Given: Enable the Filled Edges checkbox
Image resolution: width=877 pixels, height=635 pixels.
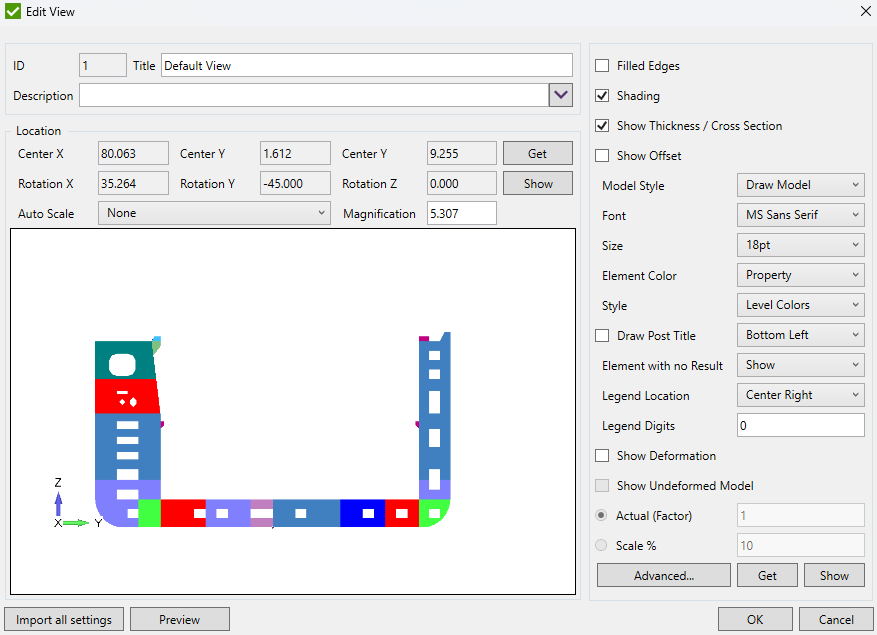Looking at the screenshot, I should click(601, 66).
